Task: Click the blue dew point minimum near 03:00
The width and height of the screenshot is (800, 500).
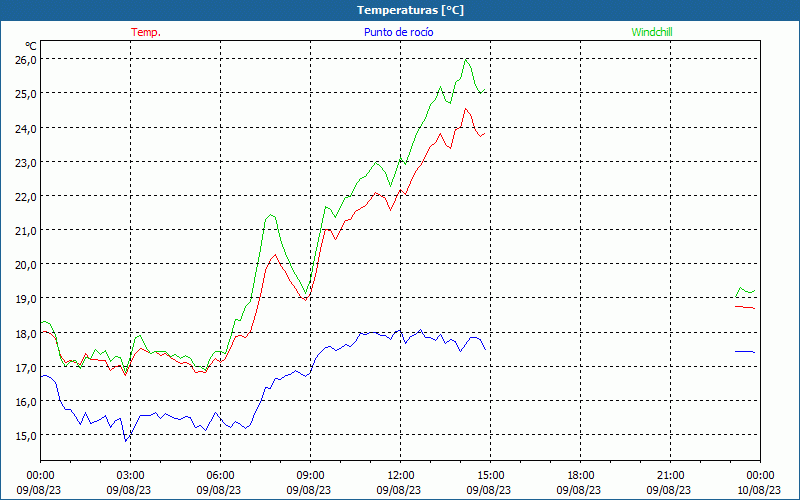Action: pyautogui.click(x=126, y=440)
